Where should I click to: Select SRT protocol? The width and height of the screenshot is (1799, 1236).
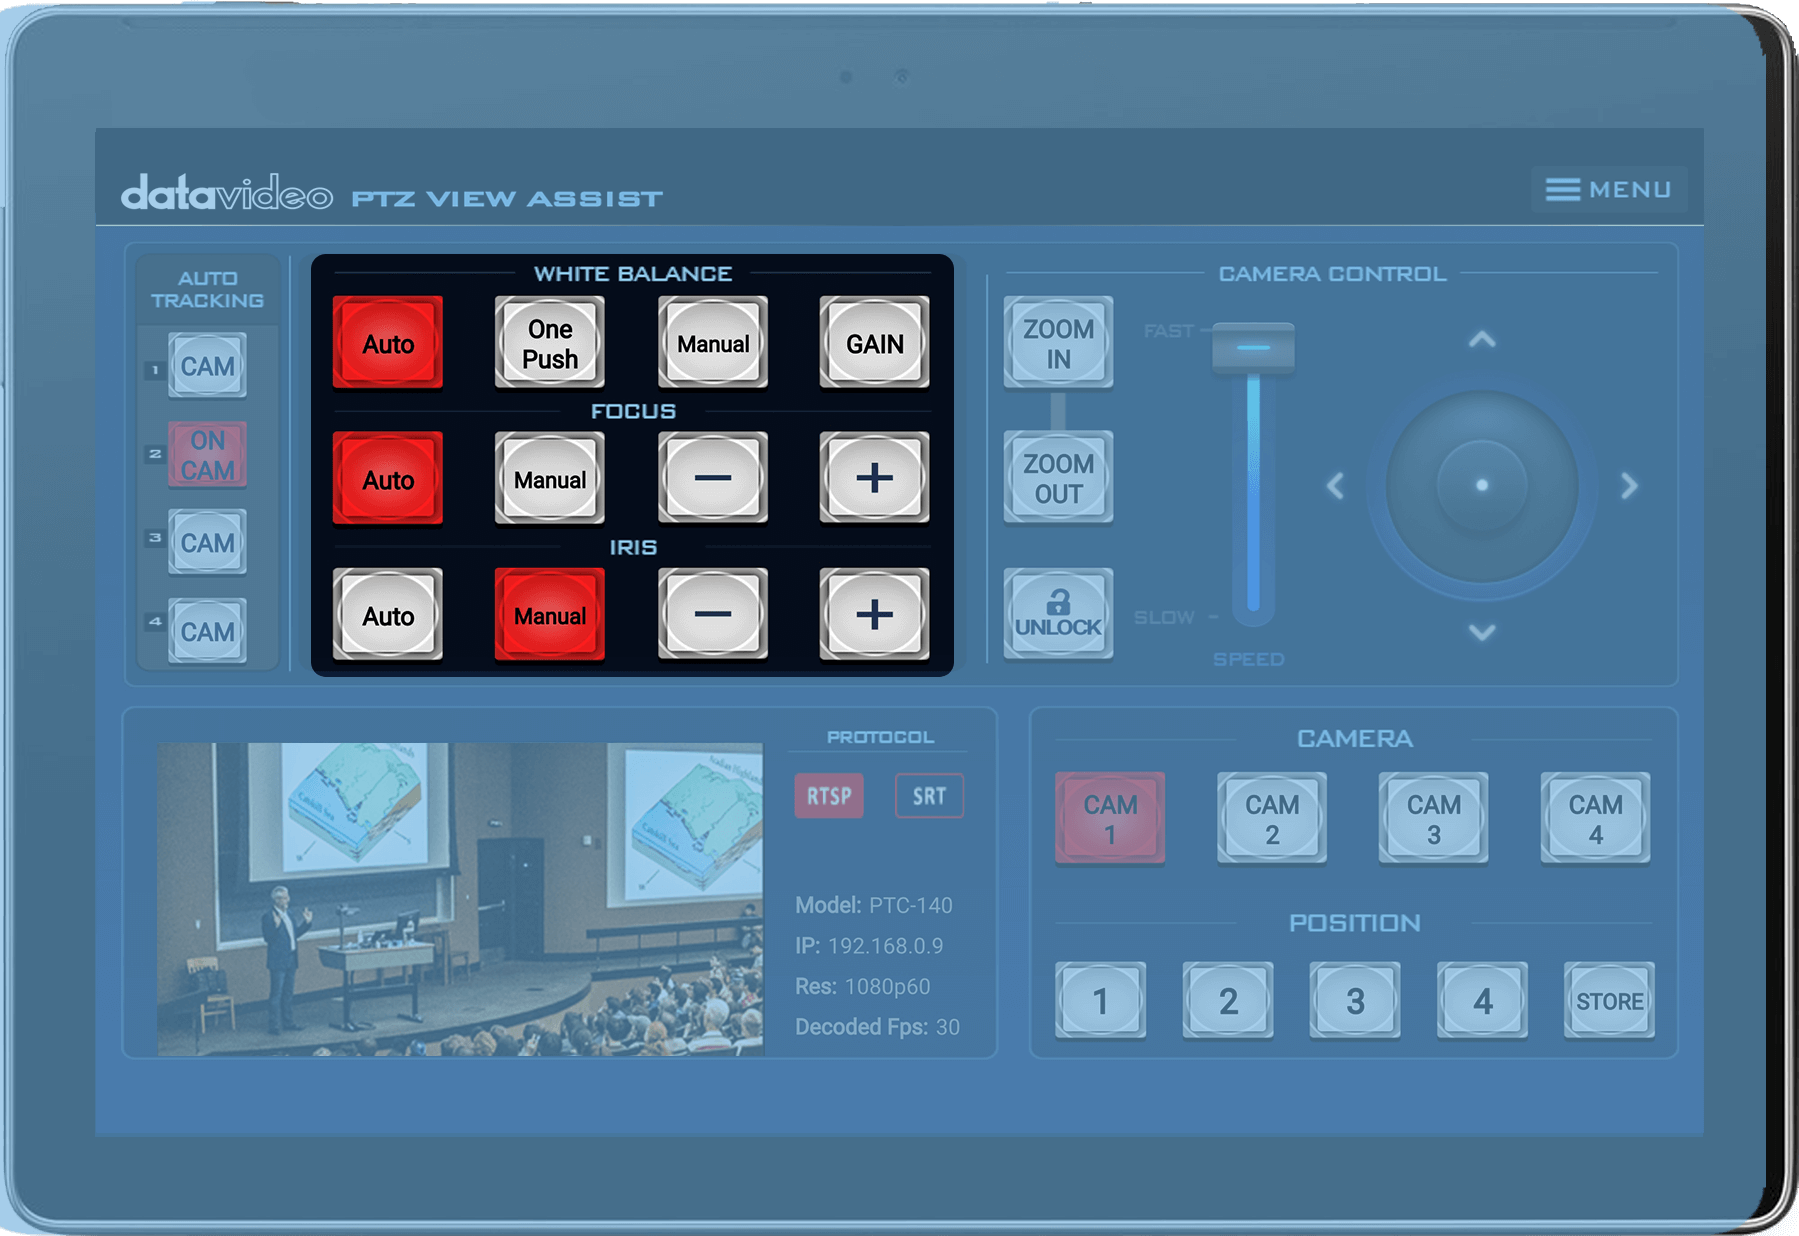tap(929, 796)
